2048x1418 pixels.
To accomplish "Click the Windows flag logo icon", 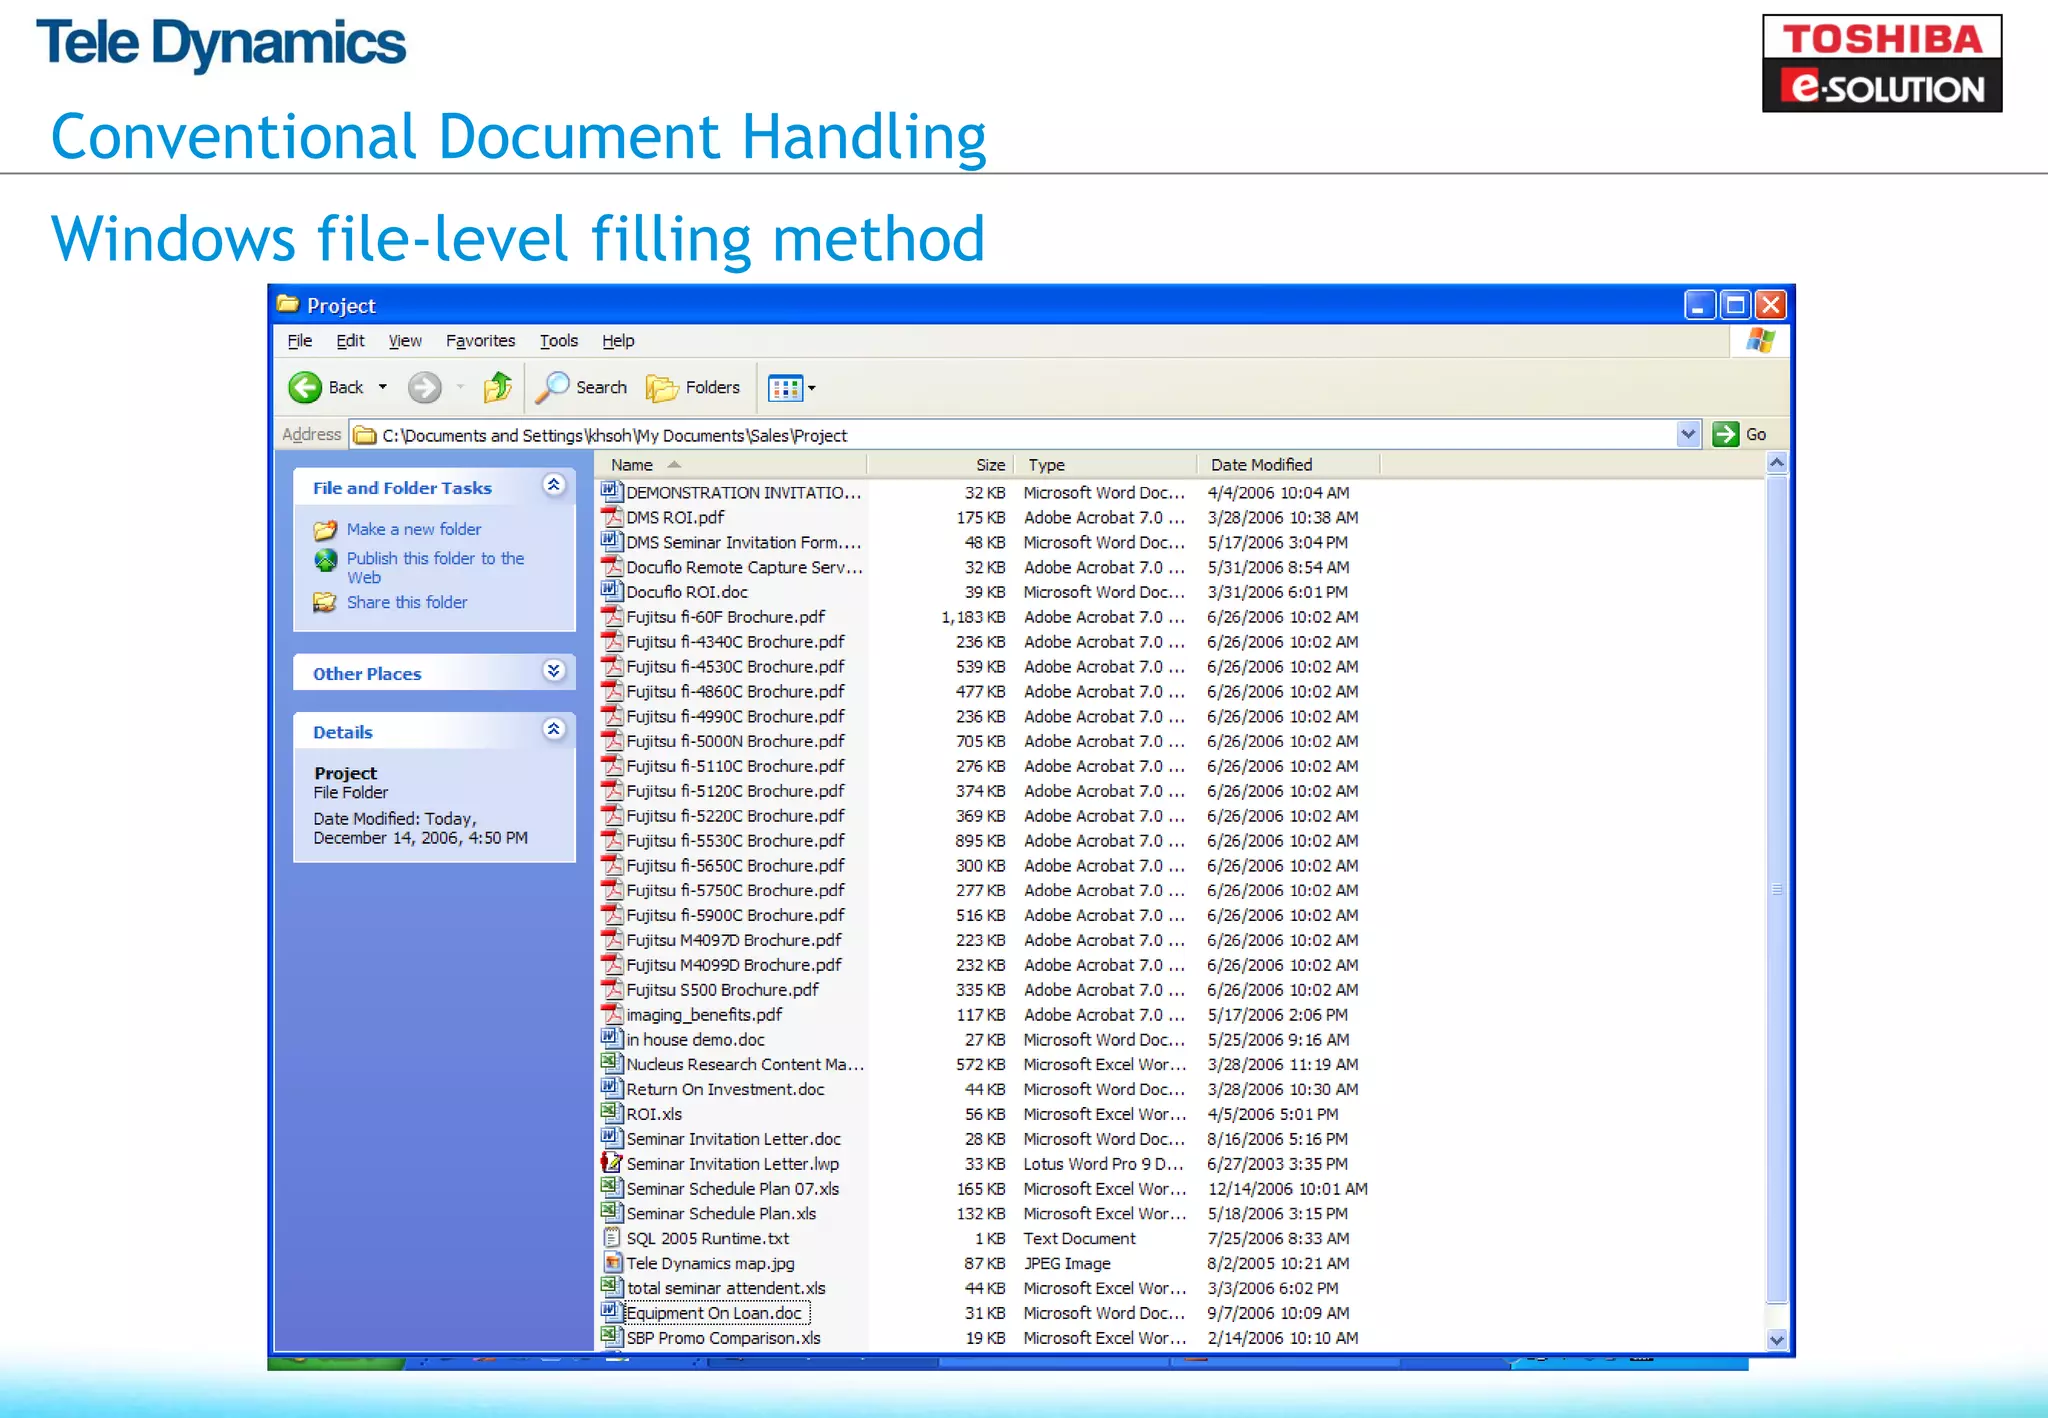I will click(x=1760, y=341).
